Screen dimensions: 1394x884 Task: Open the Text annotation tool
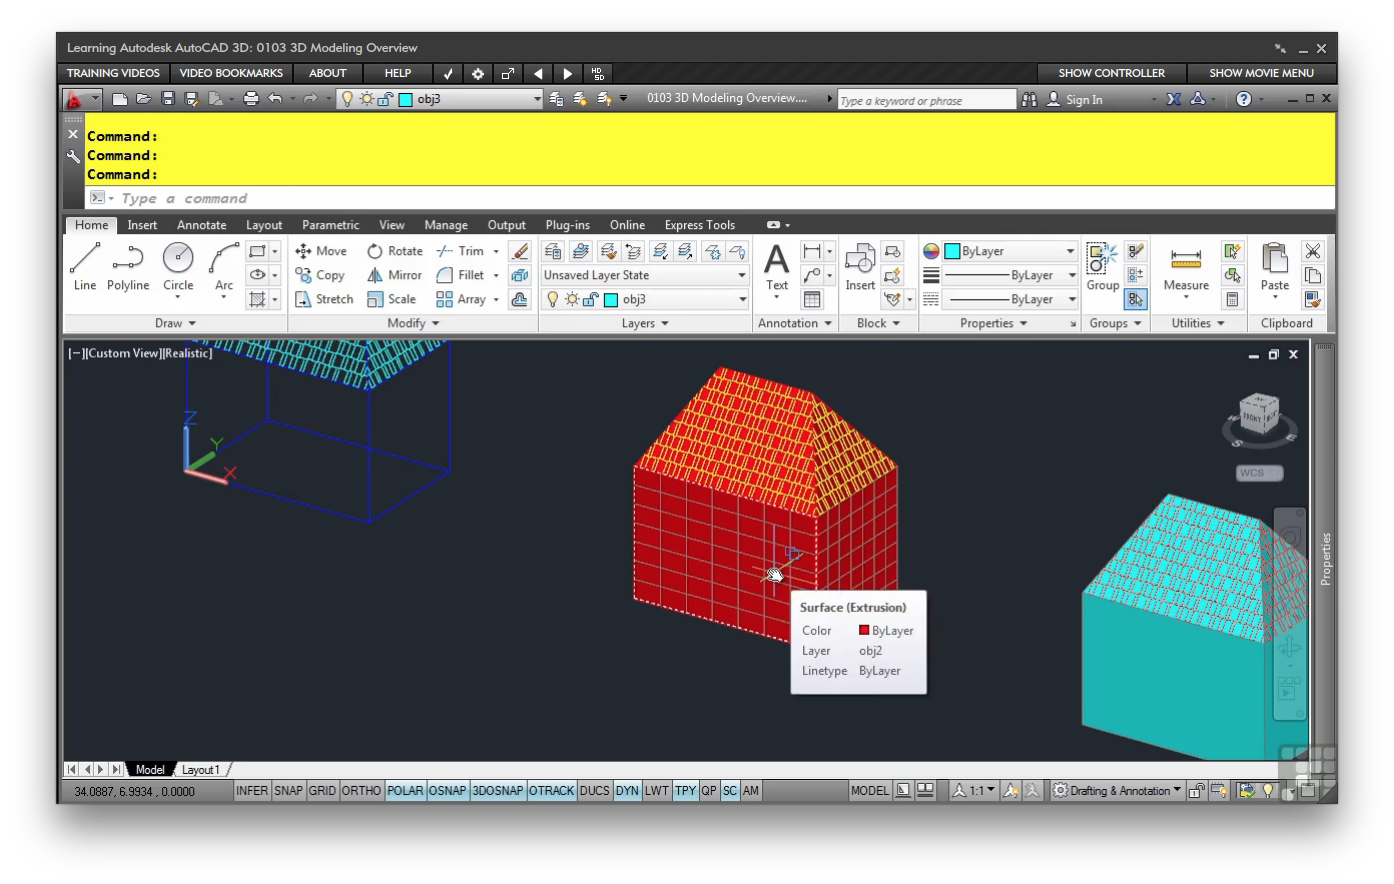point(777,267)
